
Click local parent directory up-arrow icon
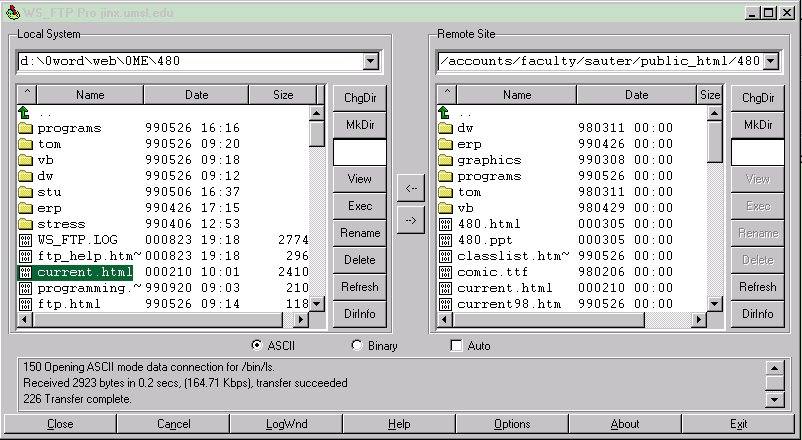pyautogui.click(x=25, y=113)
